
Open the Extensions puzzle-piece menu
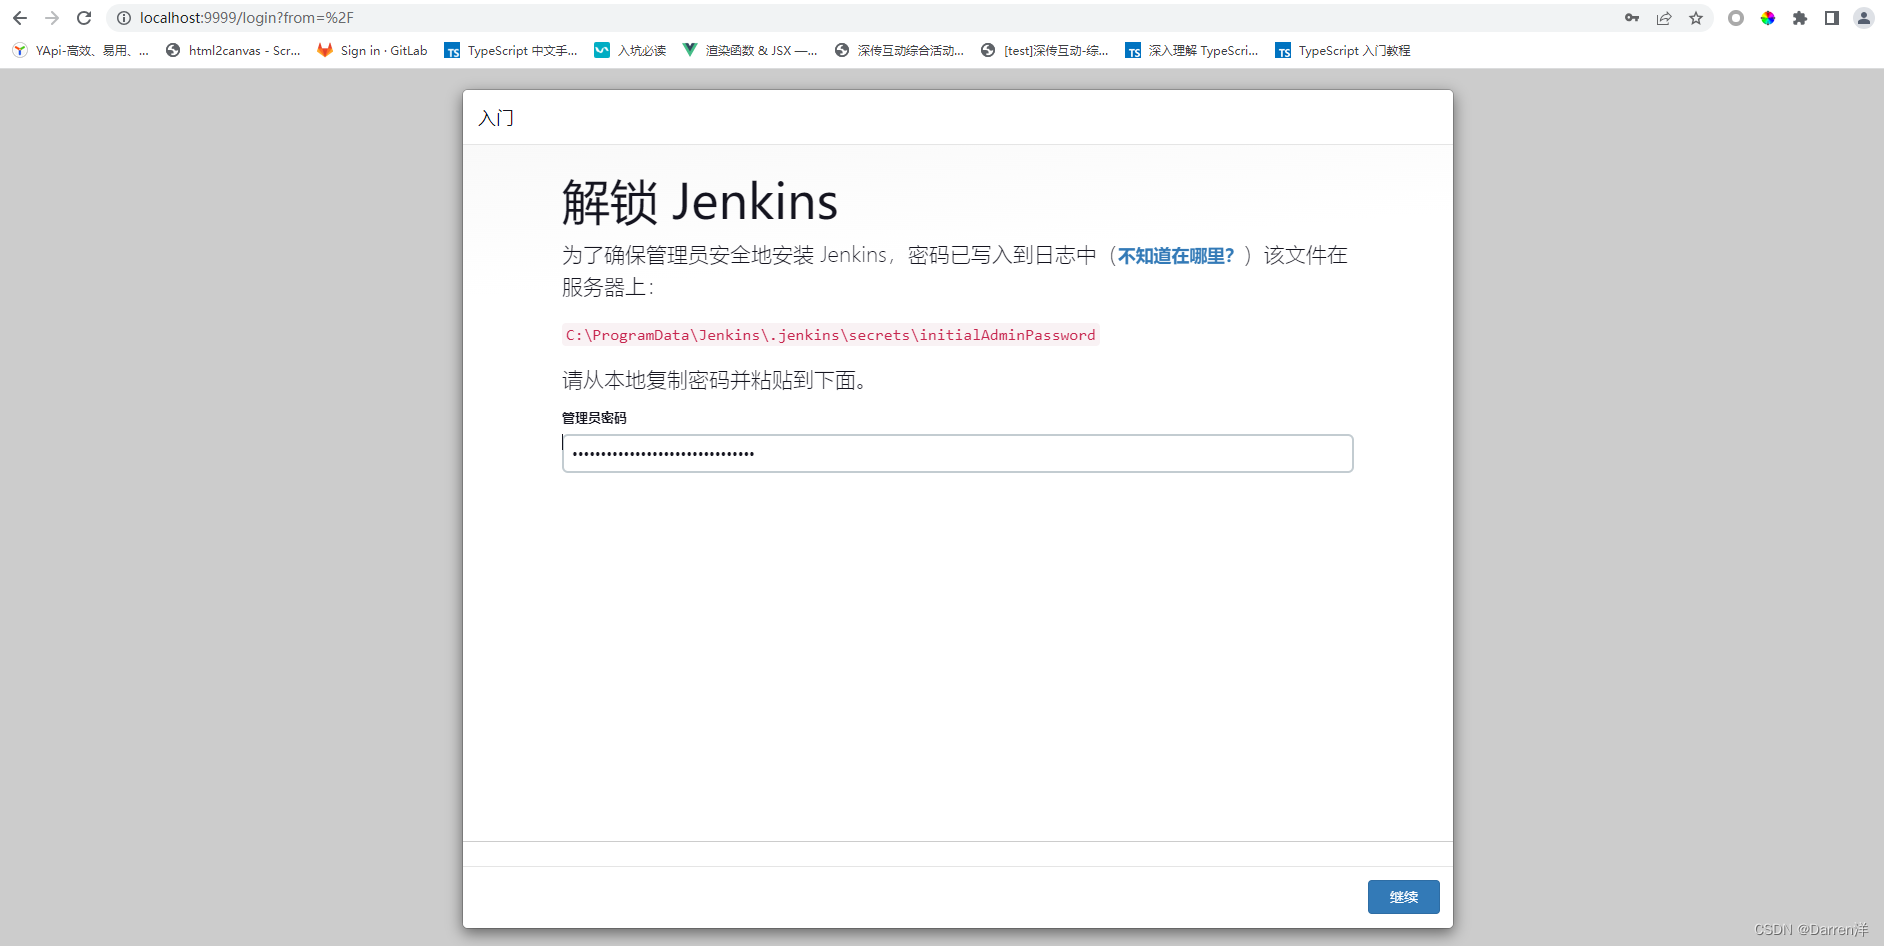(1800, 18)
